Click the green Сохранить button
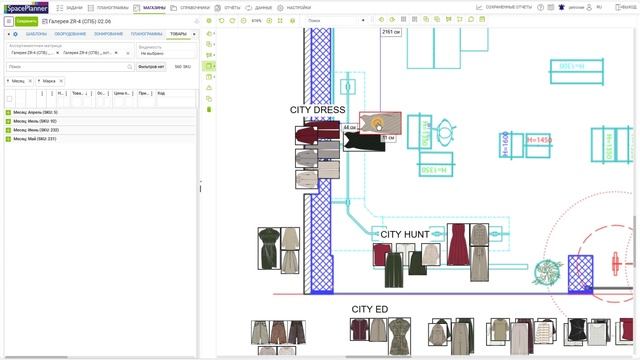This screenshot has height=360, width=640. click(x=27, y=21)
